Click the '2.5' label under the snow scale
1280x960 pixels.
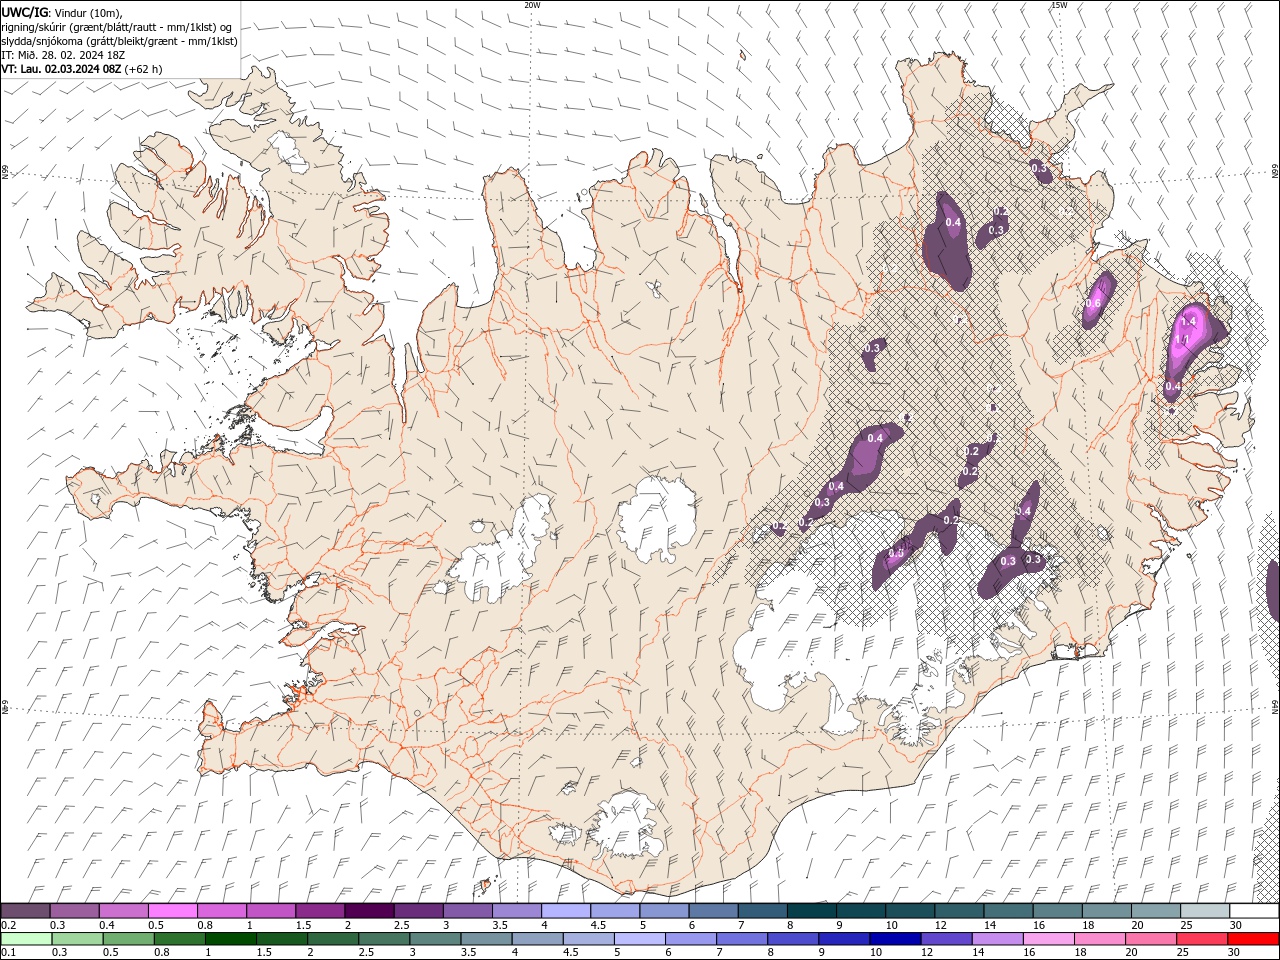coord(401,925)
